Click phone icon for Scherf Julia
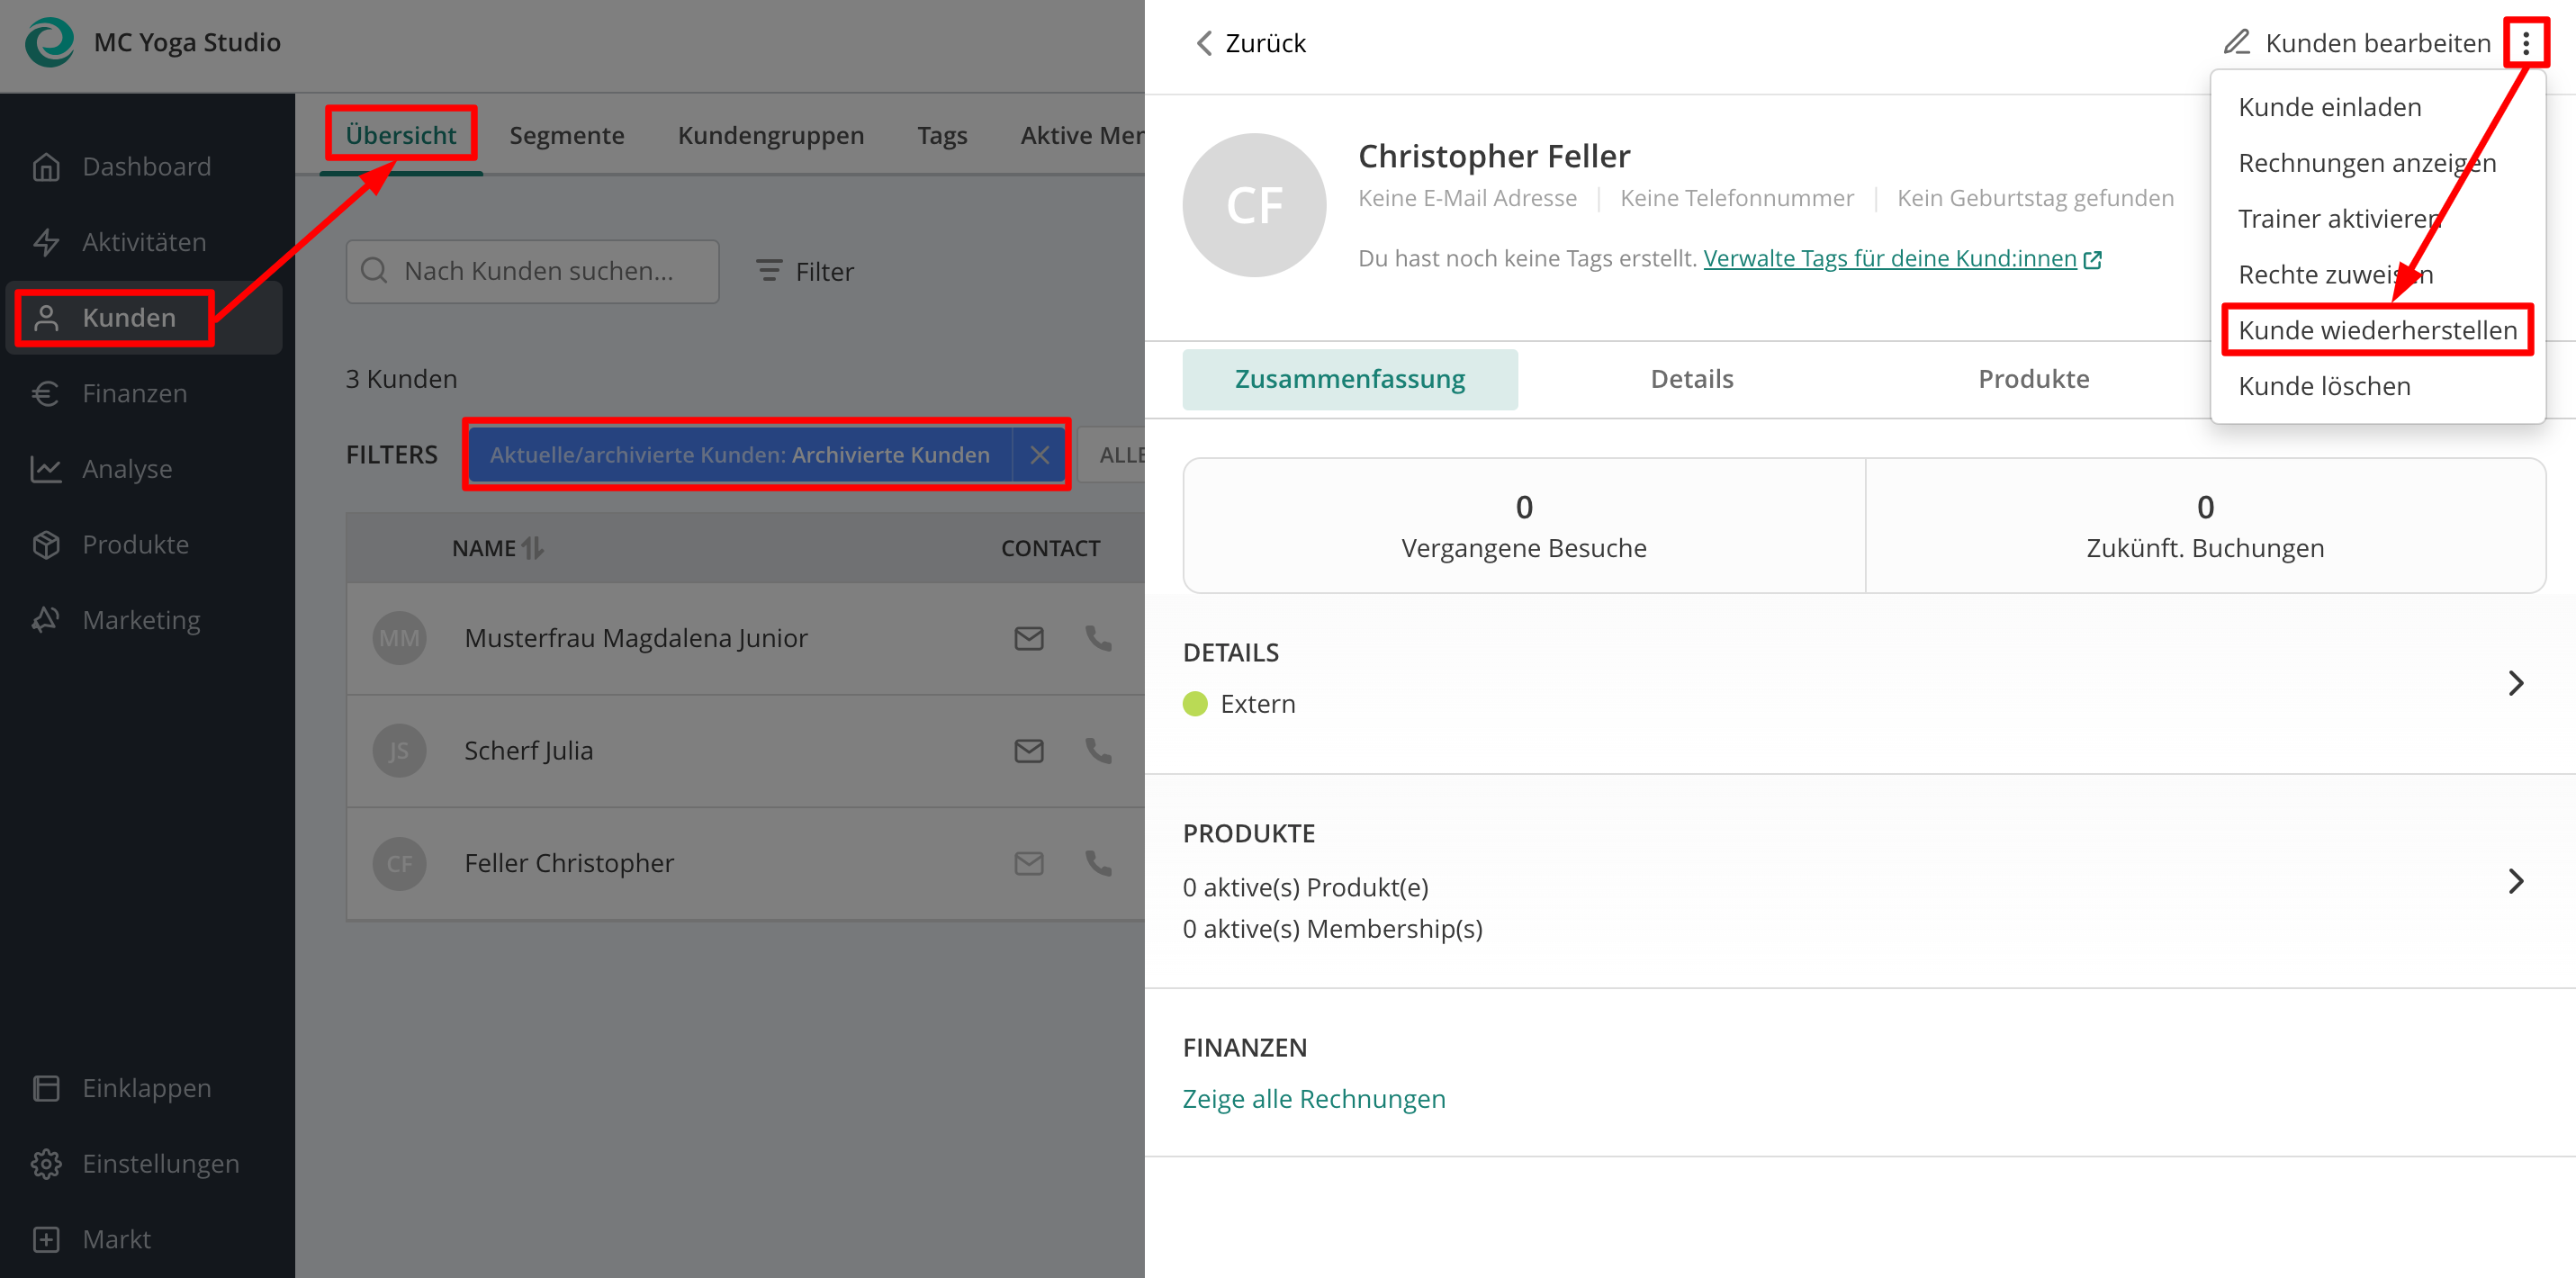Screen dimensions: 2576x1278 point(1098,751)
